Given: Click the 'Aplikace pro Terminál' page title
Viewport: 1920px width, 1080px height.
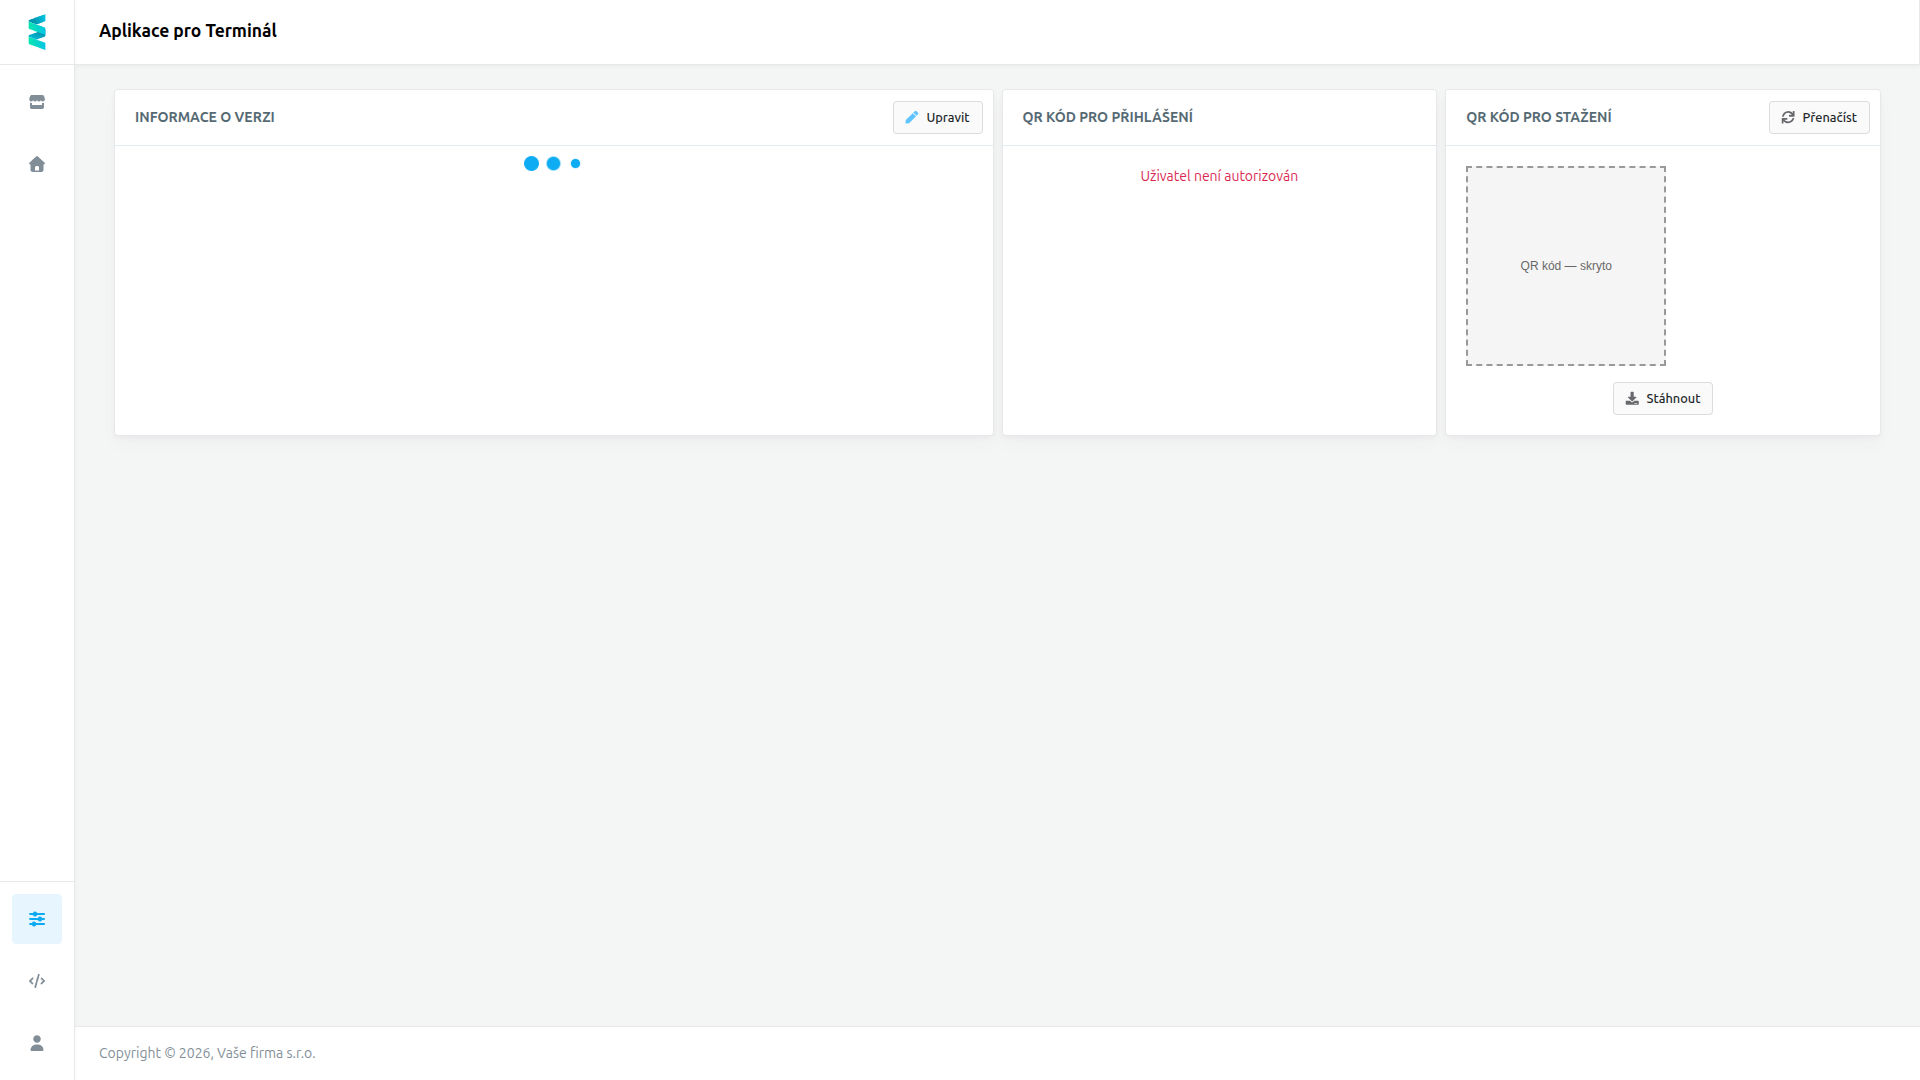Looking at the screenshot, I should pyautogui.click(x=188, y=31).
